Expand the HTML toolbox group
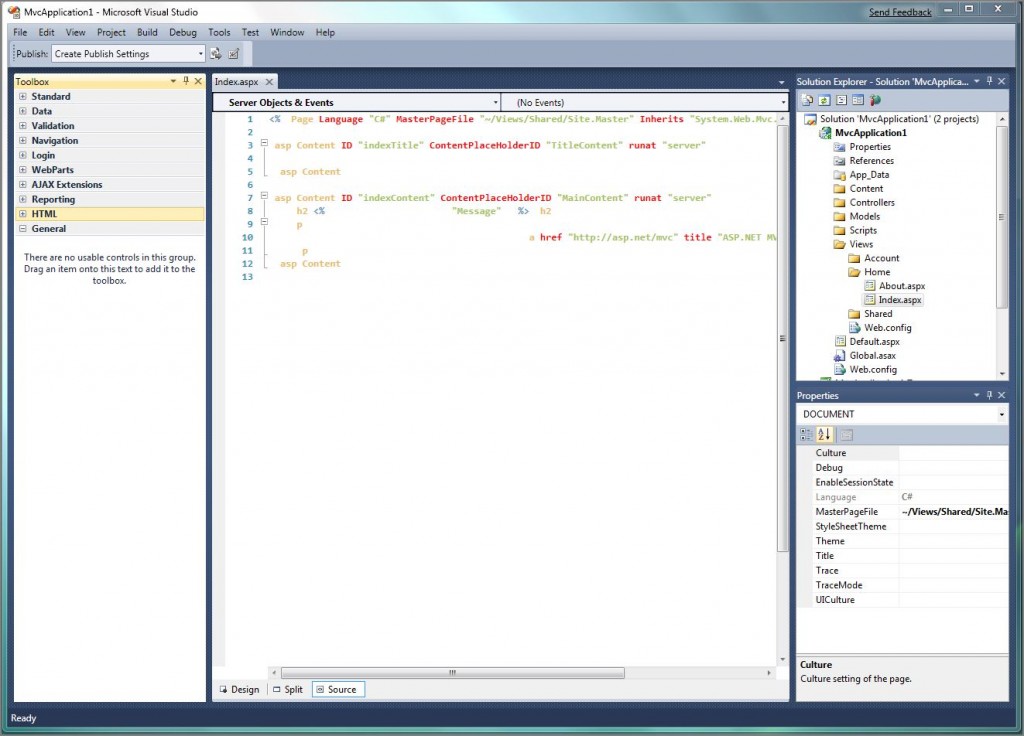Viewport: 1024px width, 736px height. (23, 214)
